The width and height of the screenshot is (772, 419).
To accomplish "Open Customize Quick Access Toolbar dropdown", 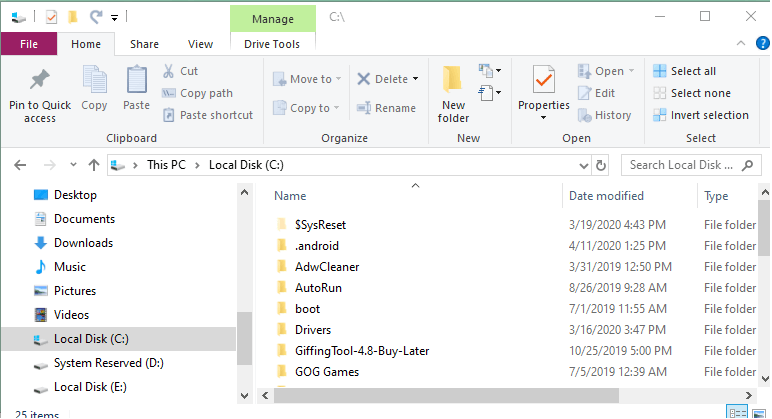I will click(114, 18).
